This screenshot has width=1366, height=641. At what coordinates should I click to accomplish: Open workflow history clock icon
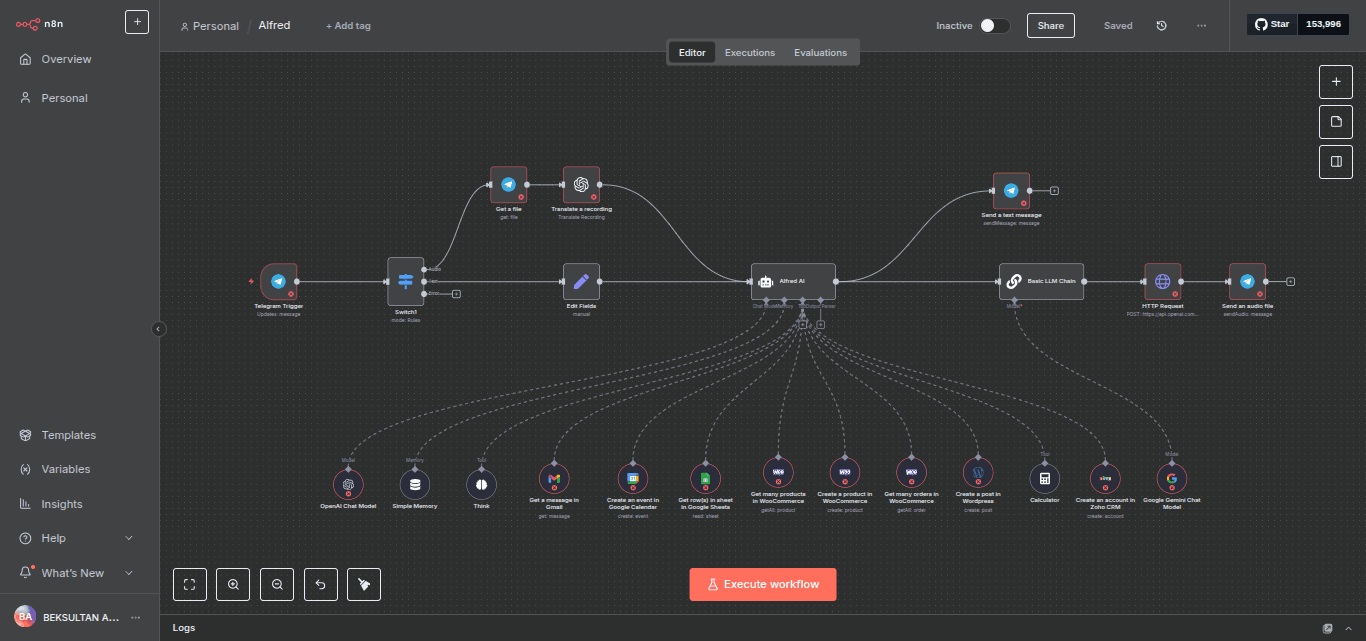(1161, 26)
